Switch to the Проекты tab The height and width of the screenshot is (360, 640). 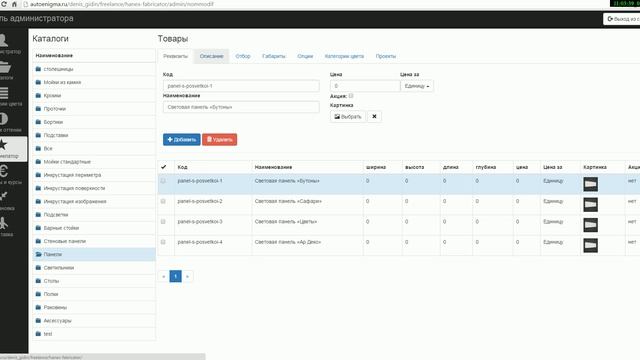[386, 56]
